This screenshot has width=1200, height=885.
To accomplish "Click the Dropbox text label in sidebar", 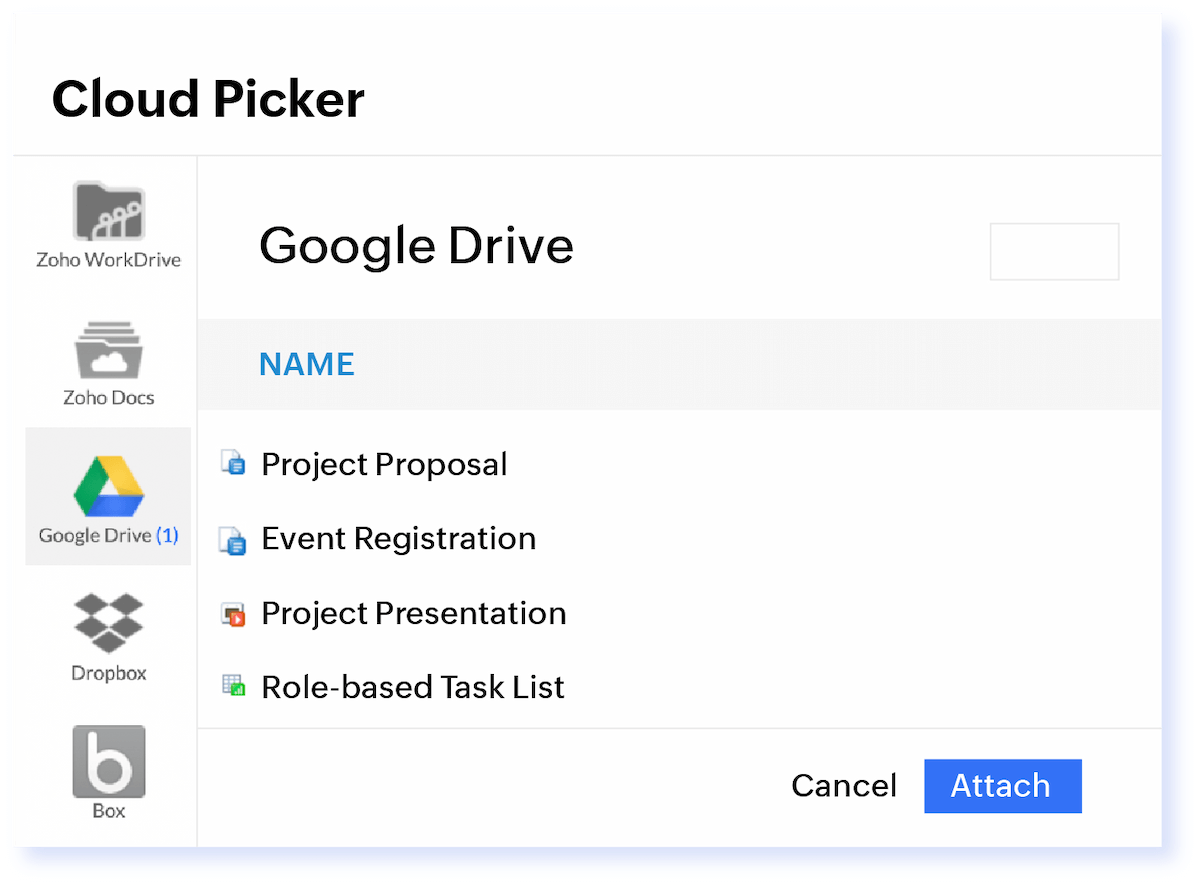I will tap(109, 673).
